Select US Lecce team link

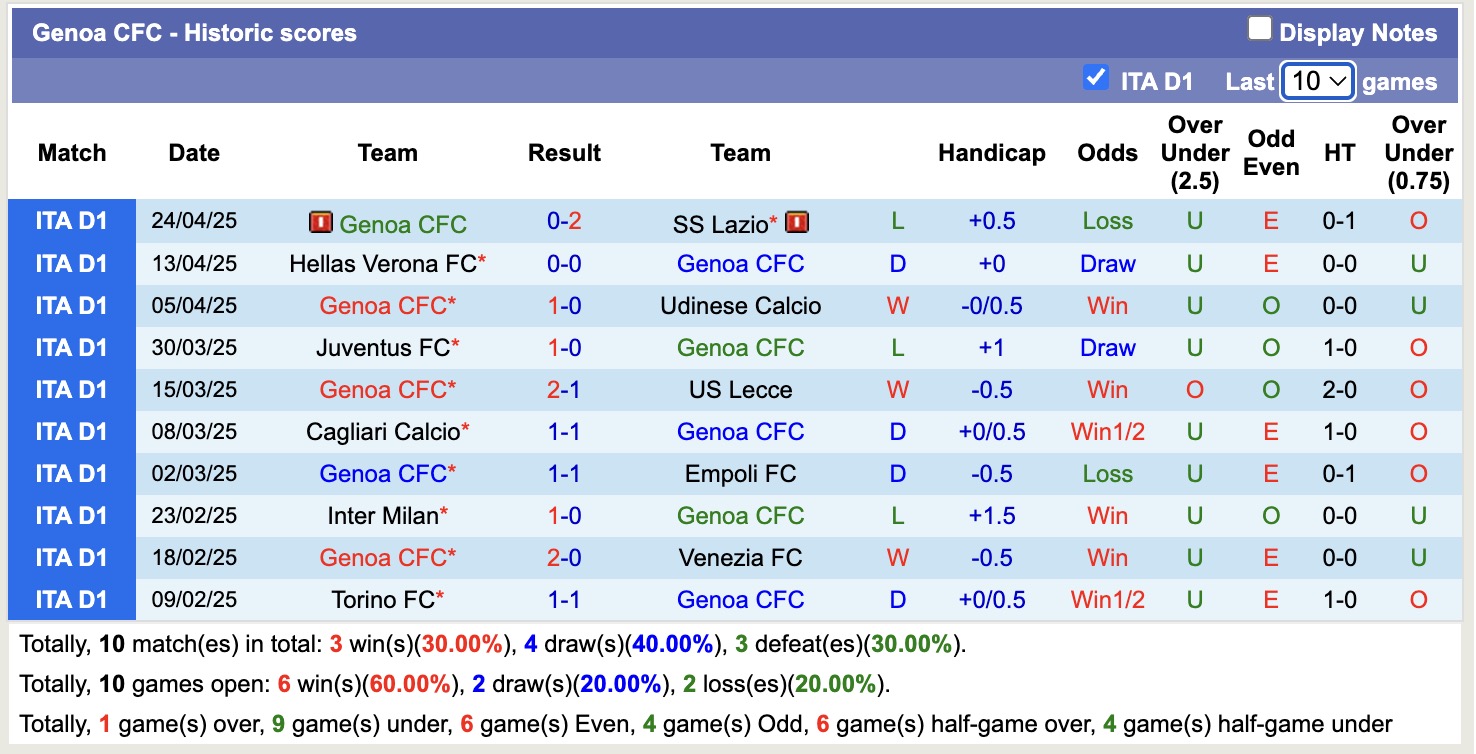(x=740, y=390)
